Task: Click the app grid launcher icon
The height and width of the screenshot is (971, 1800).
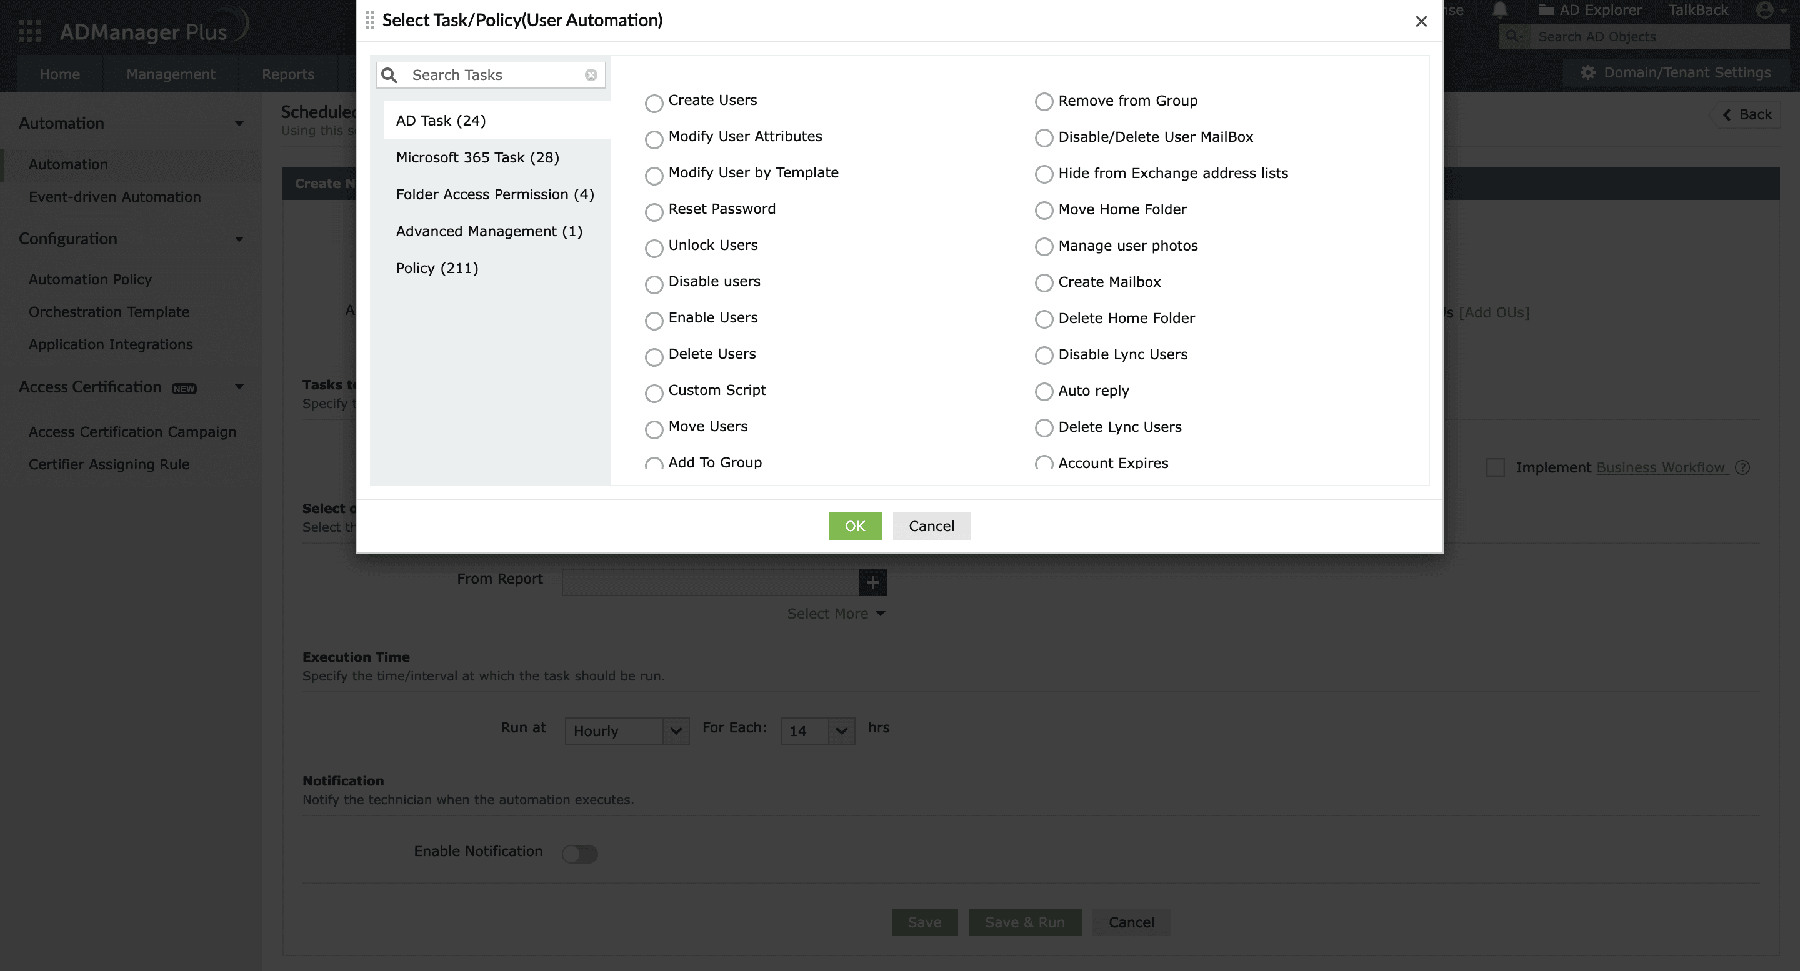Action: 30,32
